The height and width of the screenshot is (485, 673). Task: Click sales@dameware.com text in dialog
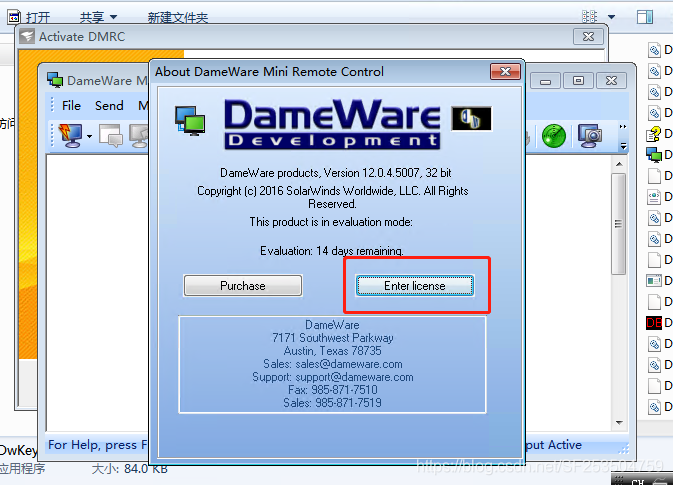click(349, 364)
